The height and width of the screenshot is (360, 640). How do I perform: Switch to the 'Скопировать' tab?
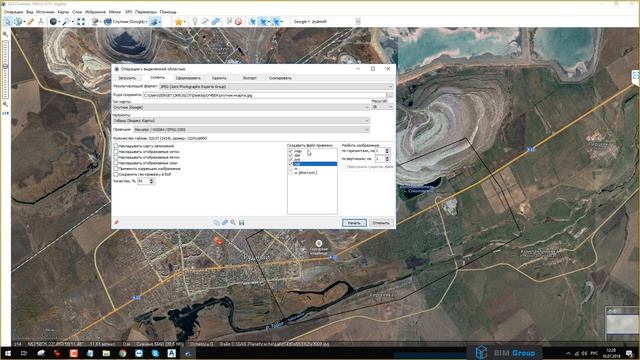[280, 78]
